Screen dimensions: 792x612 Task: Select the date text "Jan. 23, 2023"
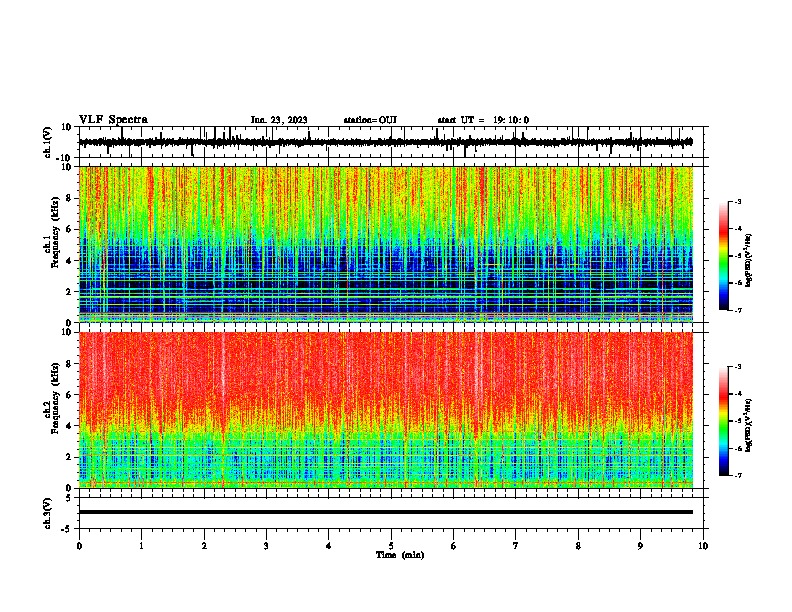(x=279, y=120)
